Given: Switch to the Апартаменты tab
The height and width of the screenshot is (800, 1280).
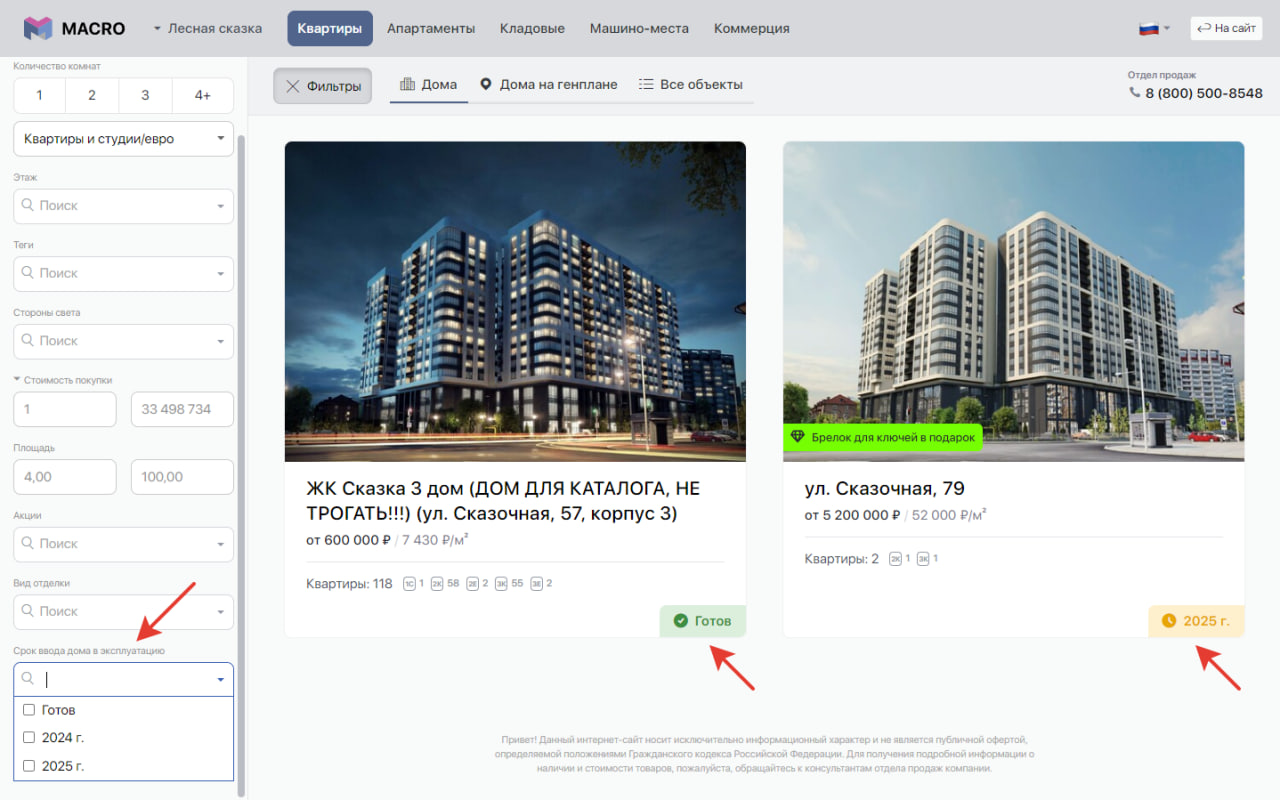Looking at the screenshot, I should (431, 28).
